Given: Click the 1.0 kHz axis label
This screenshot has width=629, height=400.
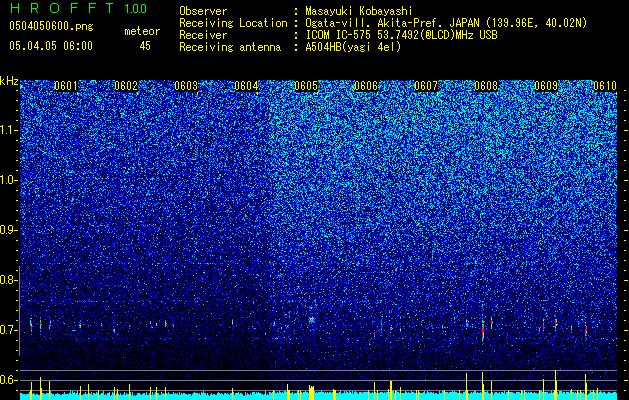Looking at the screenshot, I should (x=8, y=181).
